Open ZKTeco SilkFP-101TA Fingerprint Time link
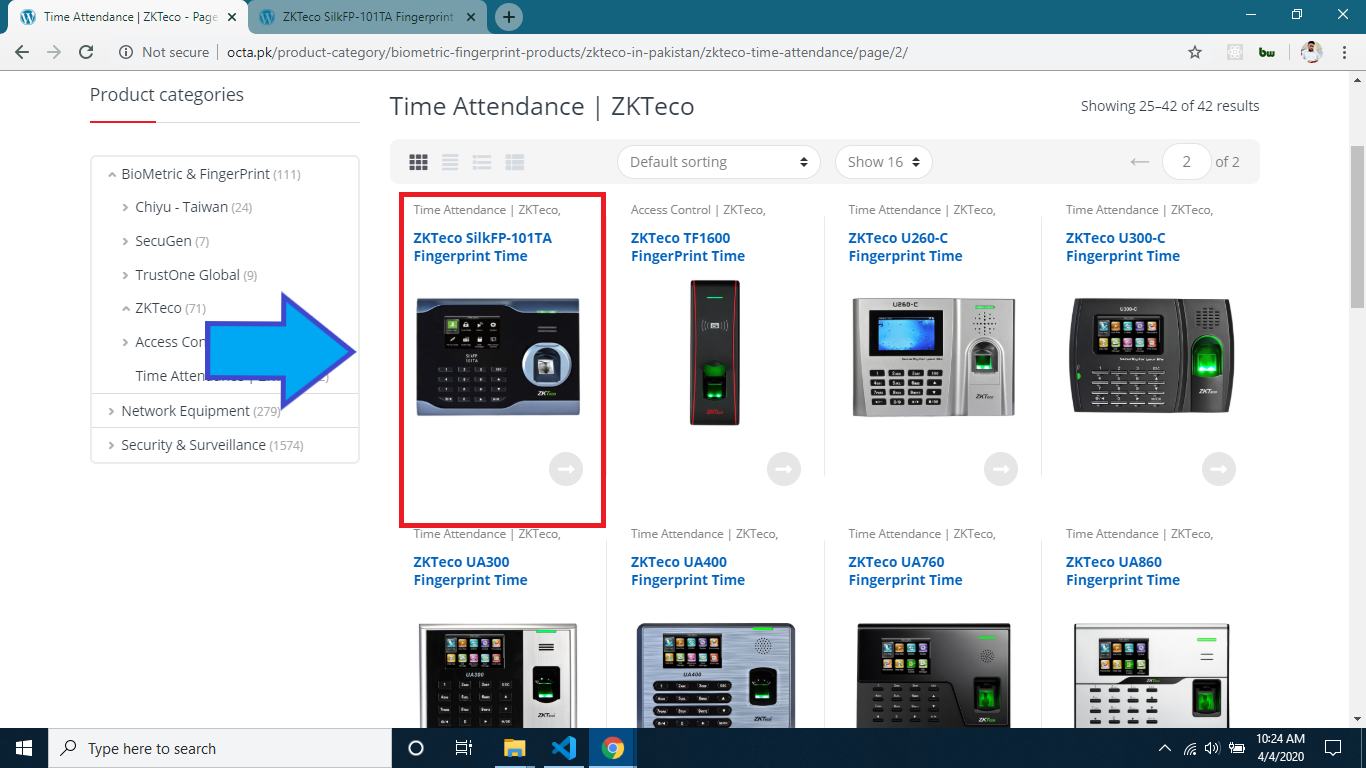This screenshot has width=1366, height=768. pos(482,247)
